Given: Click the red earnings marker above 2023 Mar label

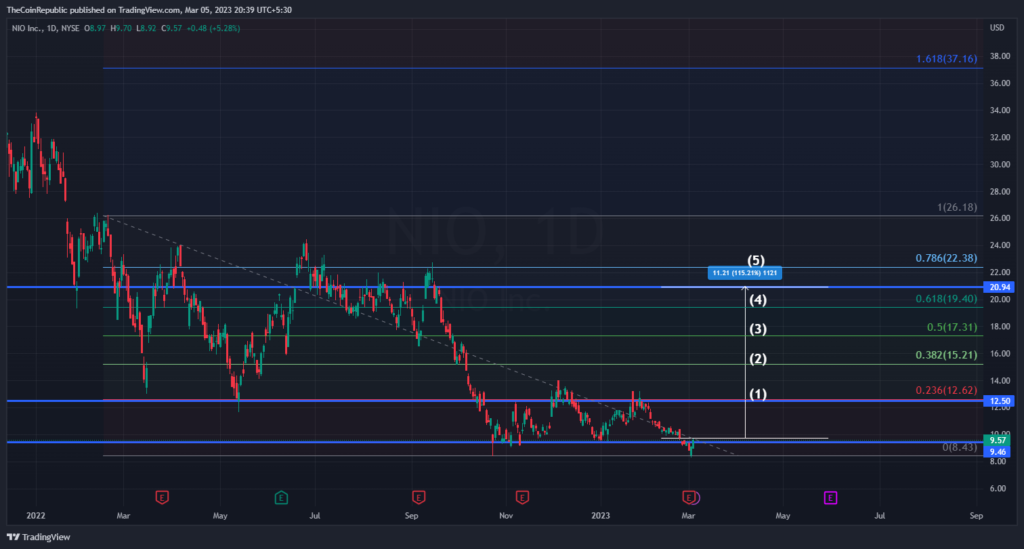Looking at the screenshot, I should click(688, 498).
